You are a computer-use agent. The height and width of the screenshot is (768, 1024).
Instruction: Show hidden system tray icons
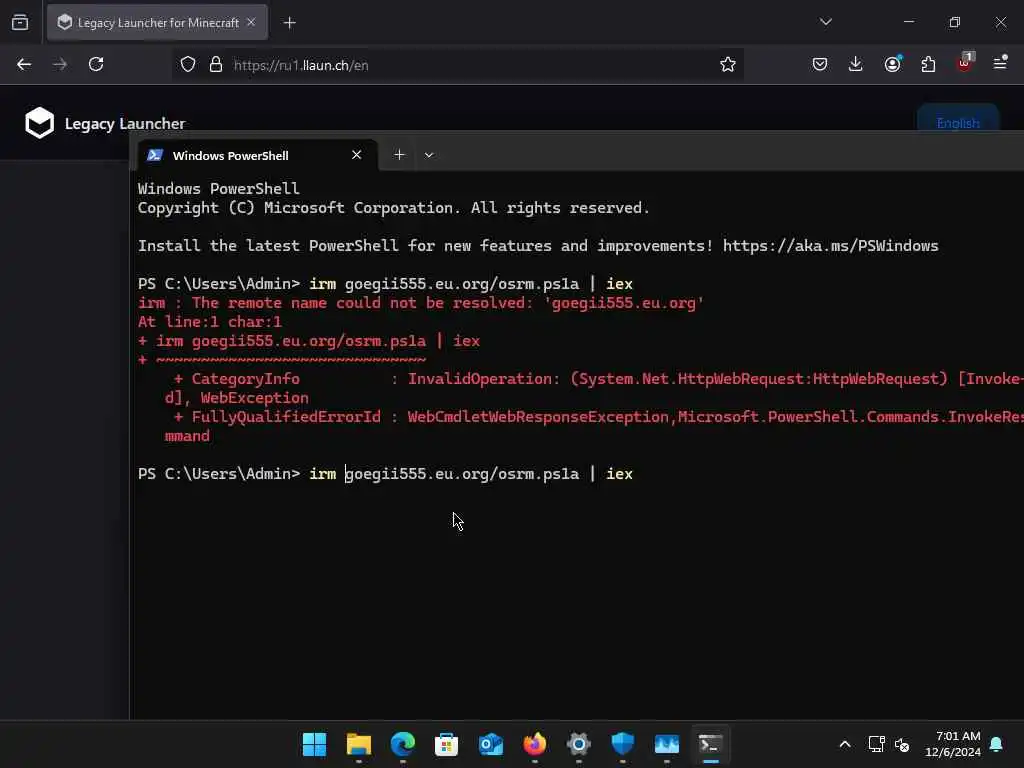point(844,744)
